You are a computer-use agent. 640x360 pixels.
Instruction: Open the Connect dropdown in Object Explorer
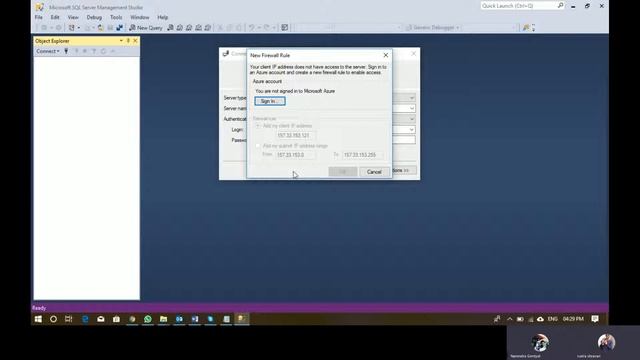coord(48,51)
